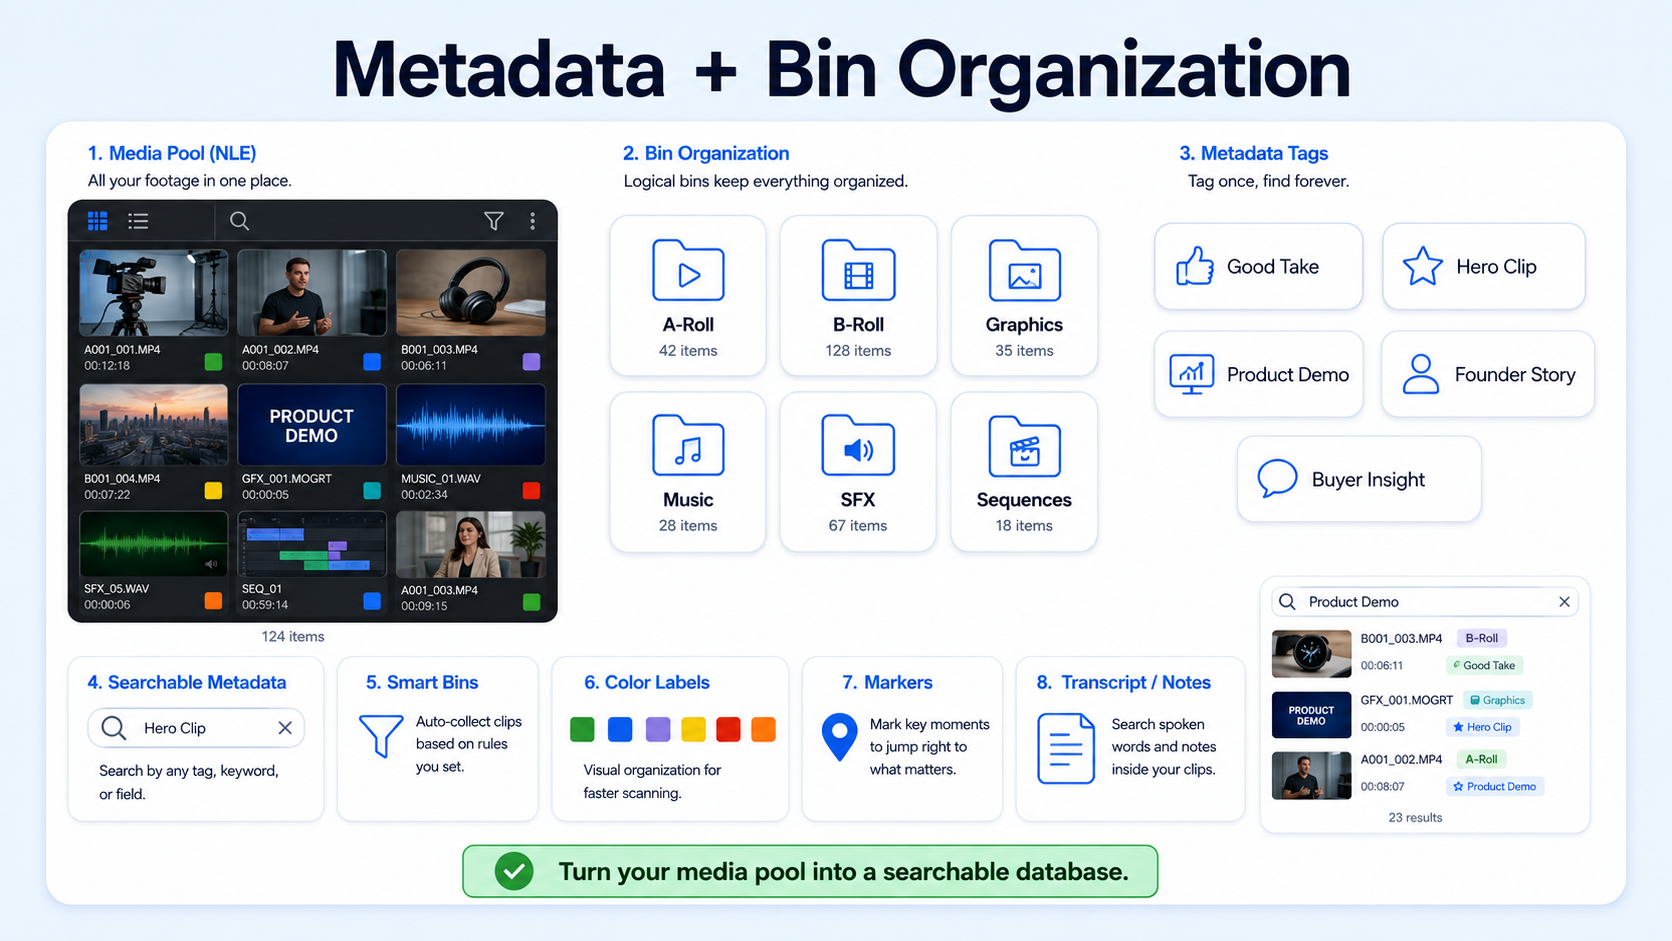1672x941 pixels.
Task: Open the Music bin folder
Action: (688, 472)
